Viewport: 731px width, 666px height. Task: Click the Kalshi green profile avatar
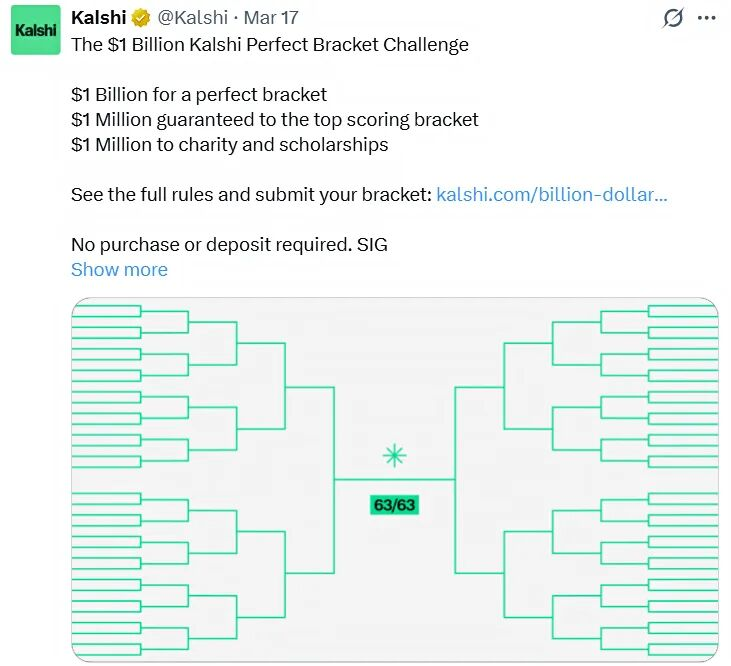(36, 32)
